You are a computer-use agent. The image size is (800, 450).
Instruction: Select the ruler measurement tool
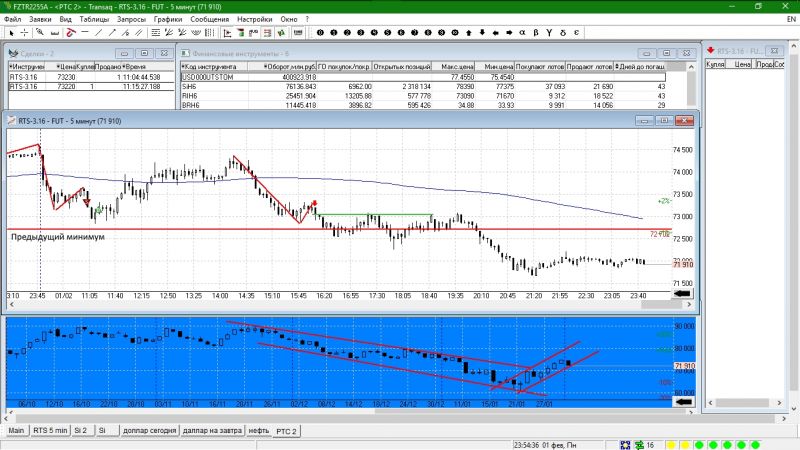click(x=55, y=33)
